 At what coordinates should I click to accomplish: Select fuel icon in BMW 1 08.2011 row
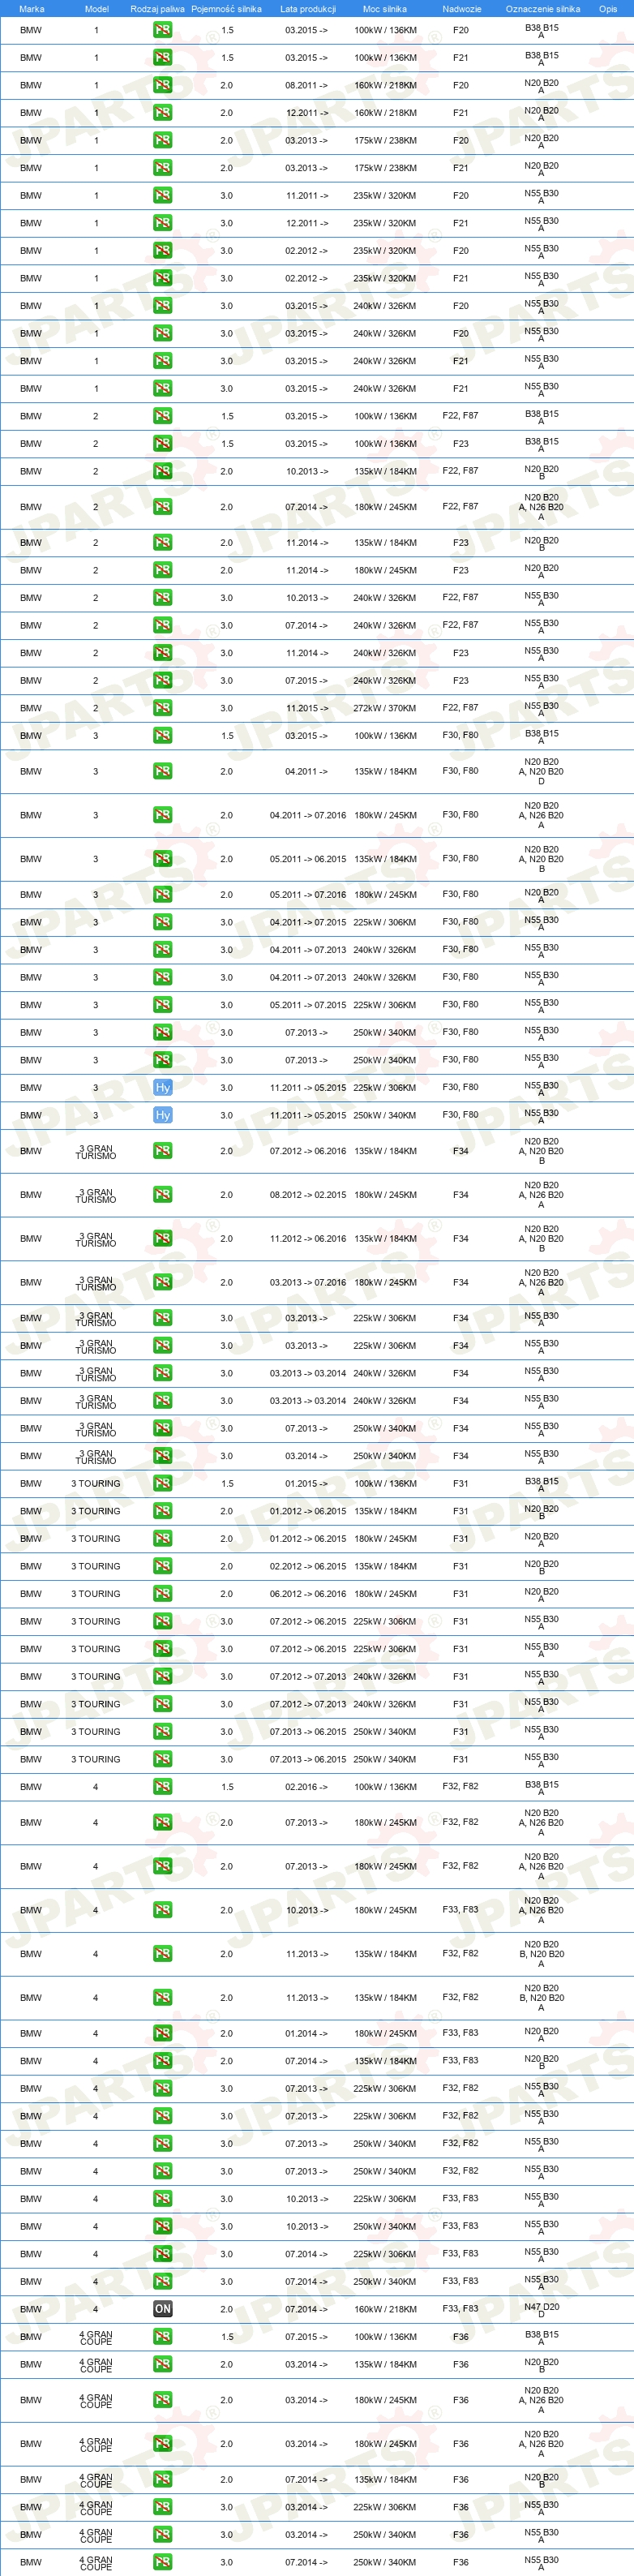click(162, 85)
